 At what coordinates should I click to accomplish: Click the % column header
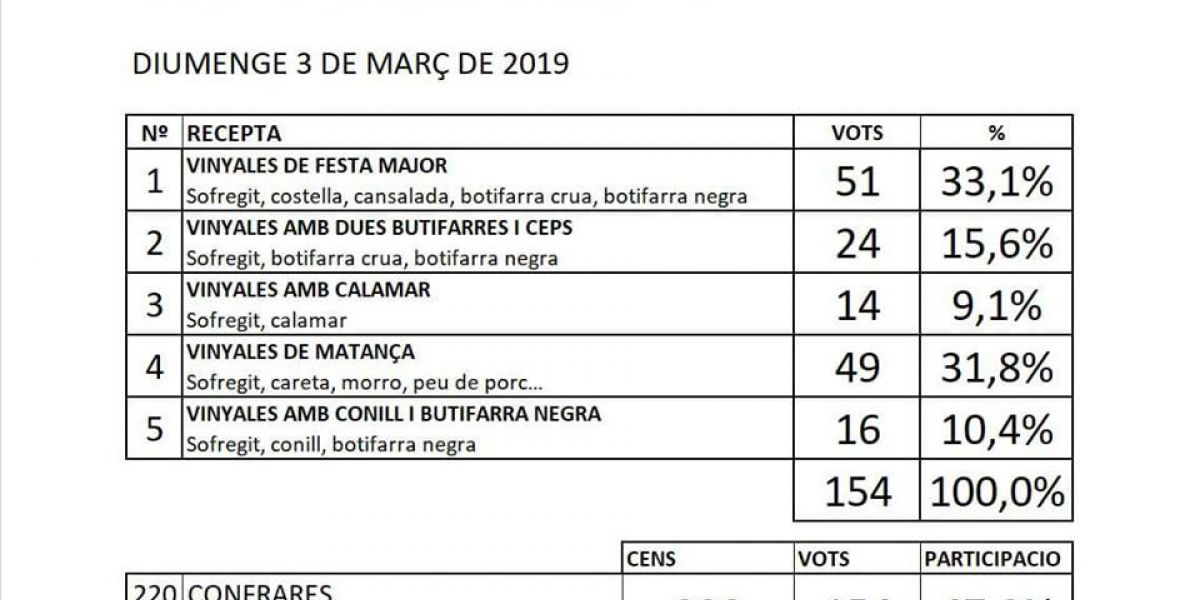pyautogui.click(x=996, y=133)
